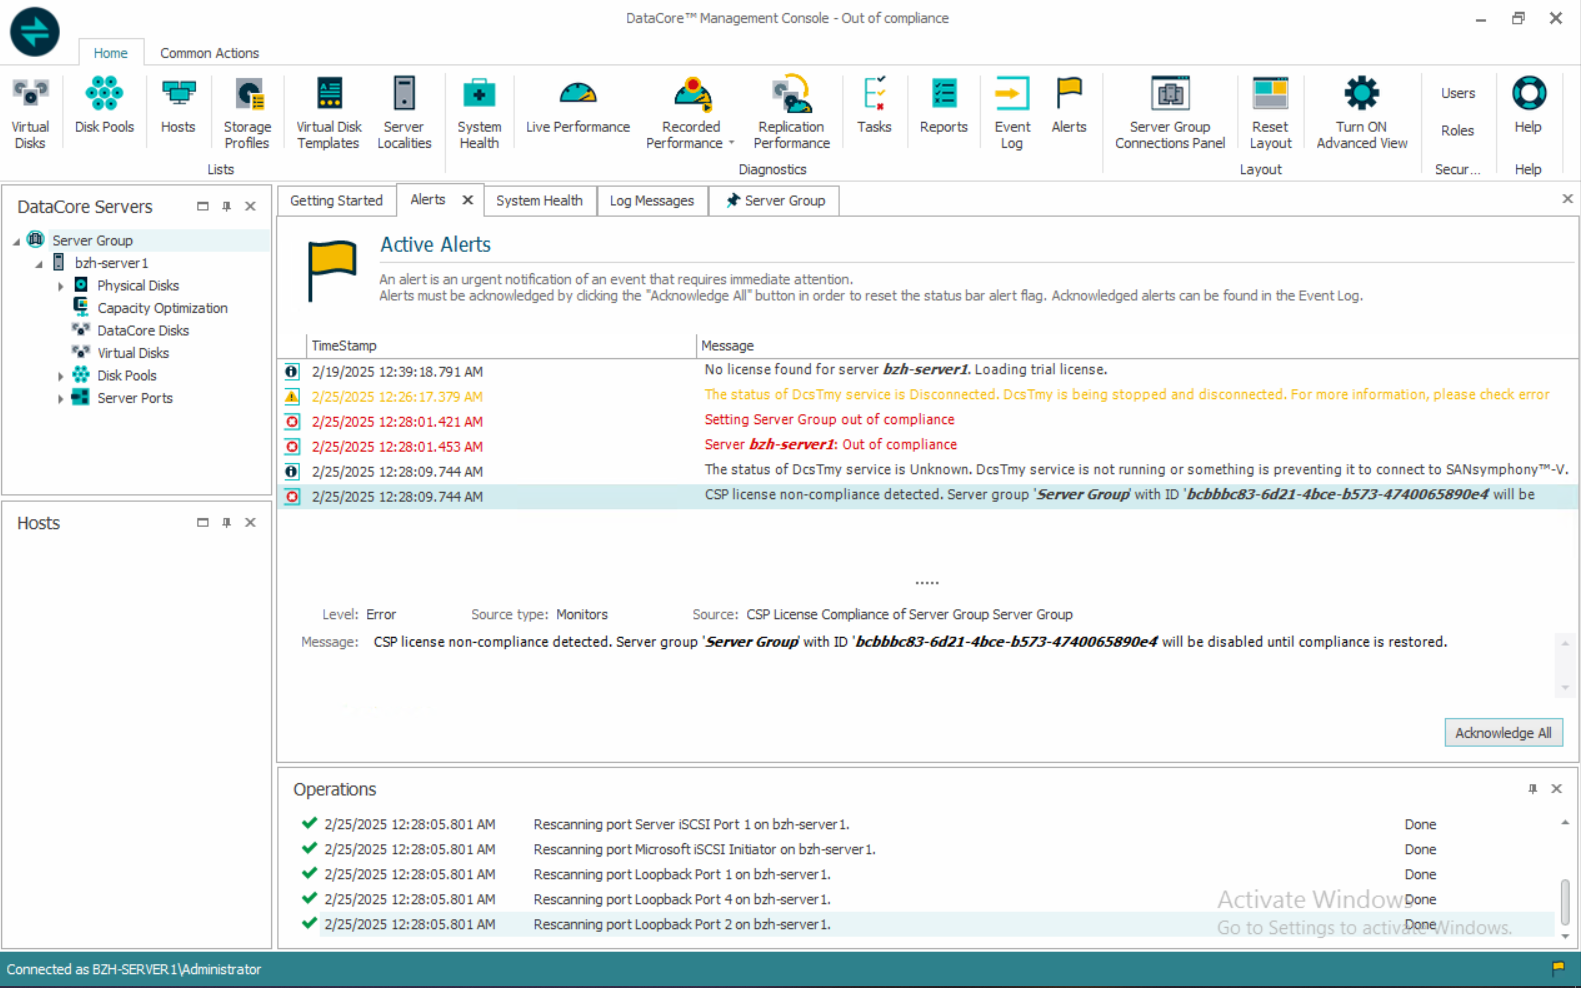Screen dimensions: 1581x988
Task: Open the Common Actions ribbon tab
Action: click(209, 53)
